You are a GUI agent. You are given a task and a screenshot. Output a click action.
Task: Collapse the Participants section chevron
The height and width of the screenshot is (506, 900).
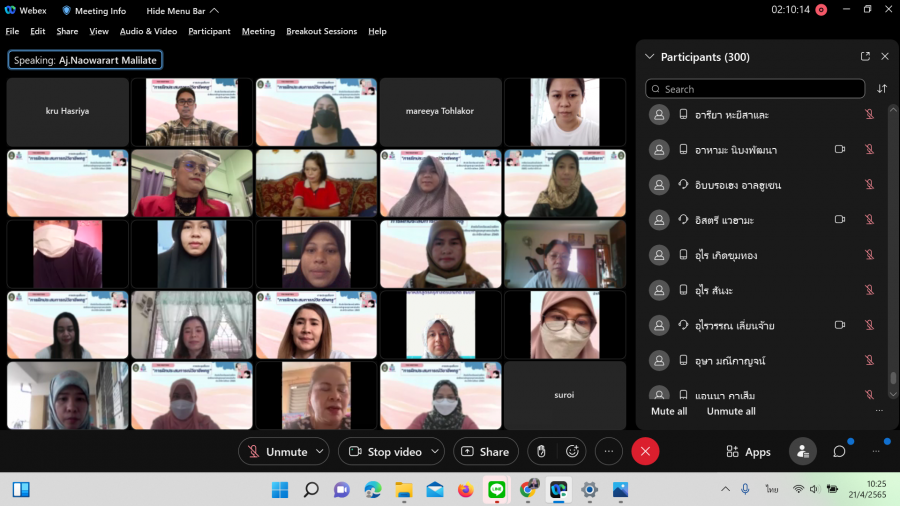click(x=650, y=57)
